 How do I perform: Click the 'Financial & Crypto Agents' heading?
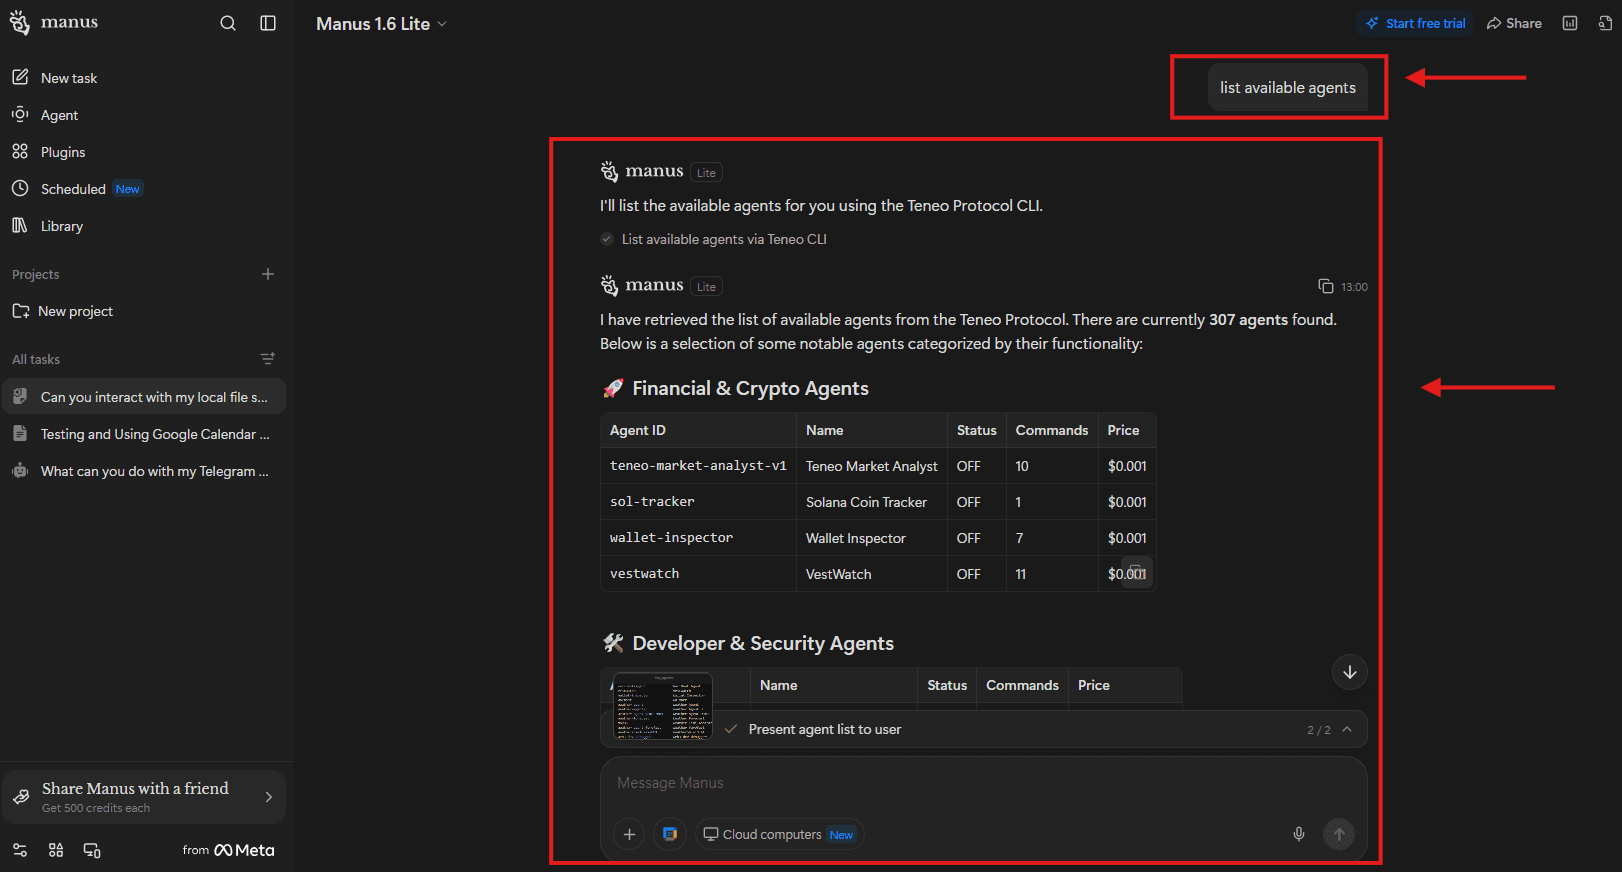751,388
